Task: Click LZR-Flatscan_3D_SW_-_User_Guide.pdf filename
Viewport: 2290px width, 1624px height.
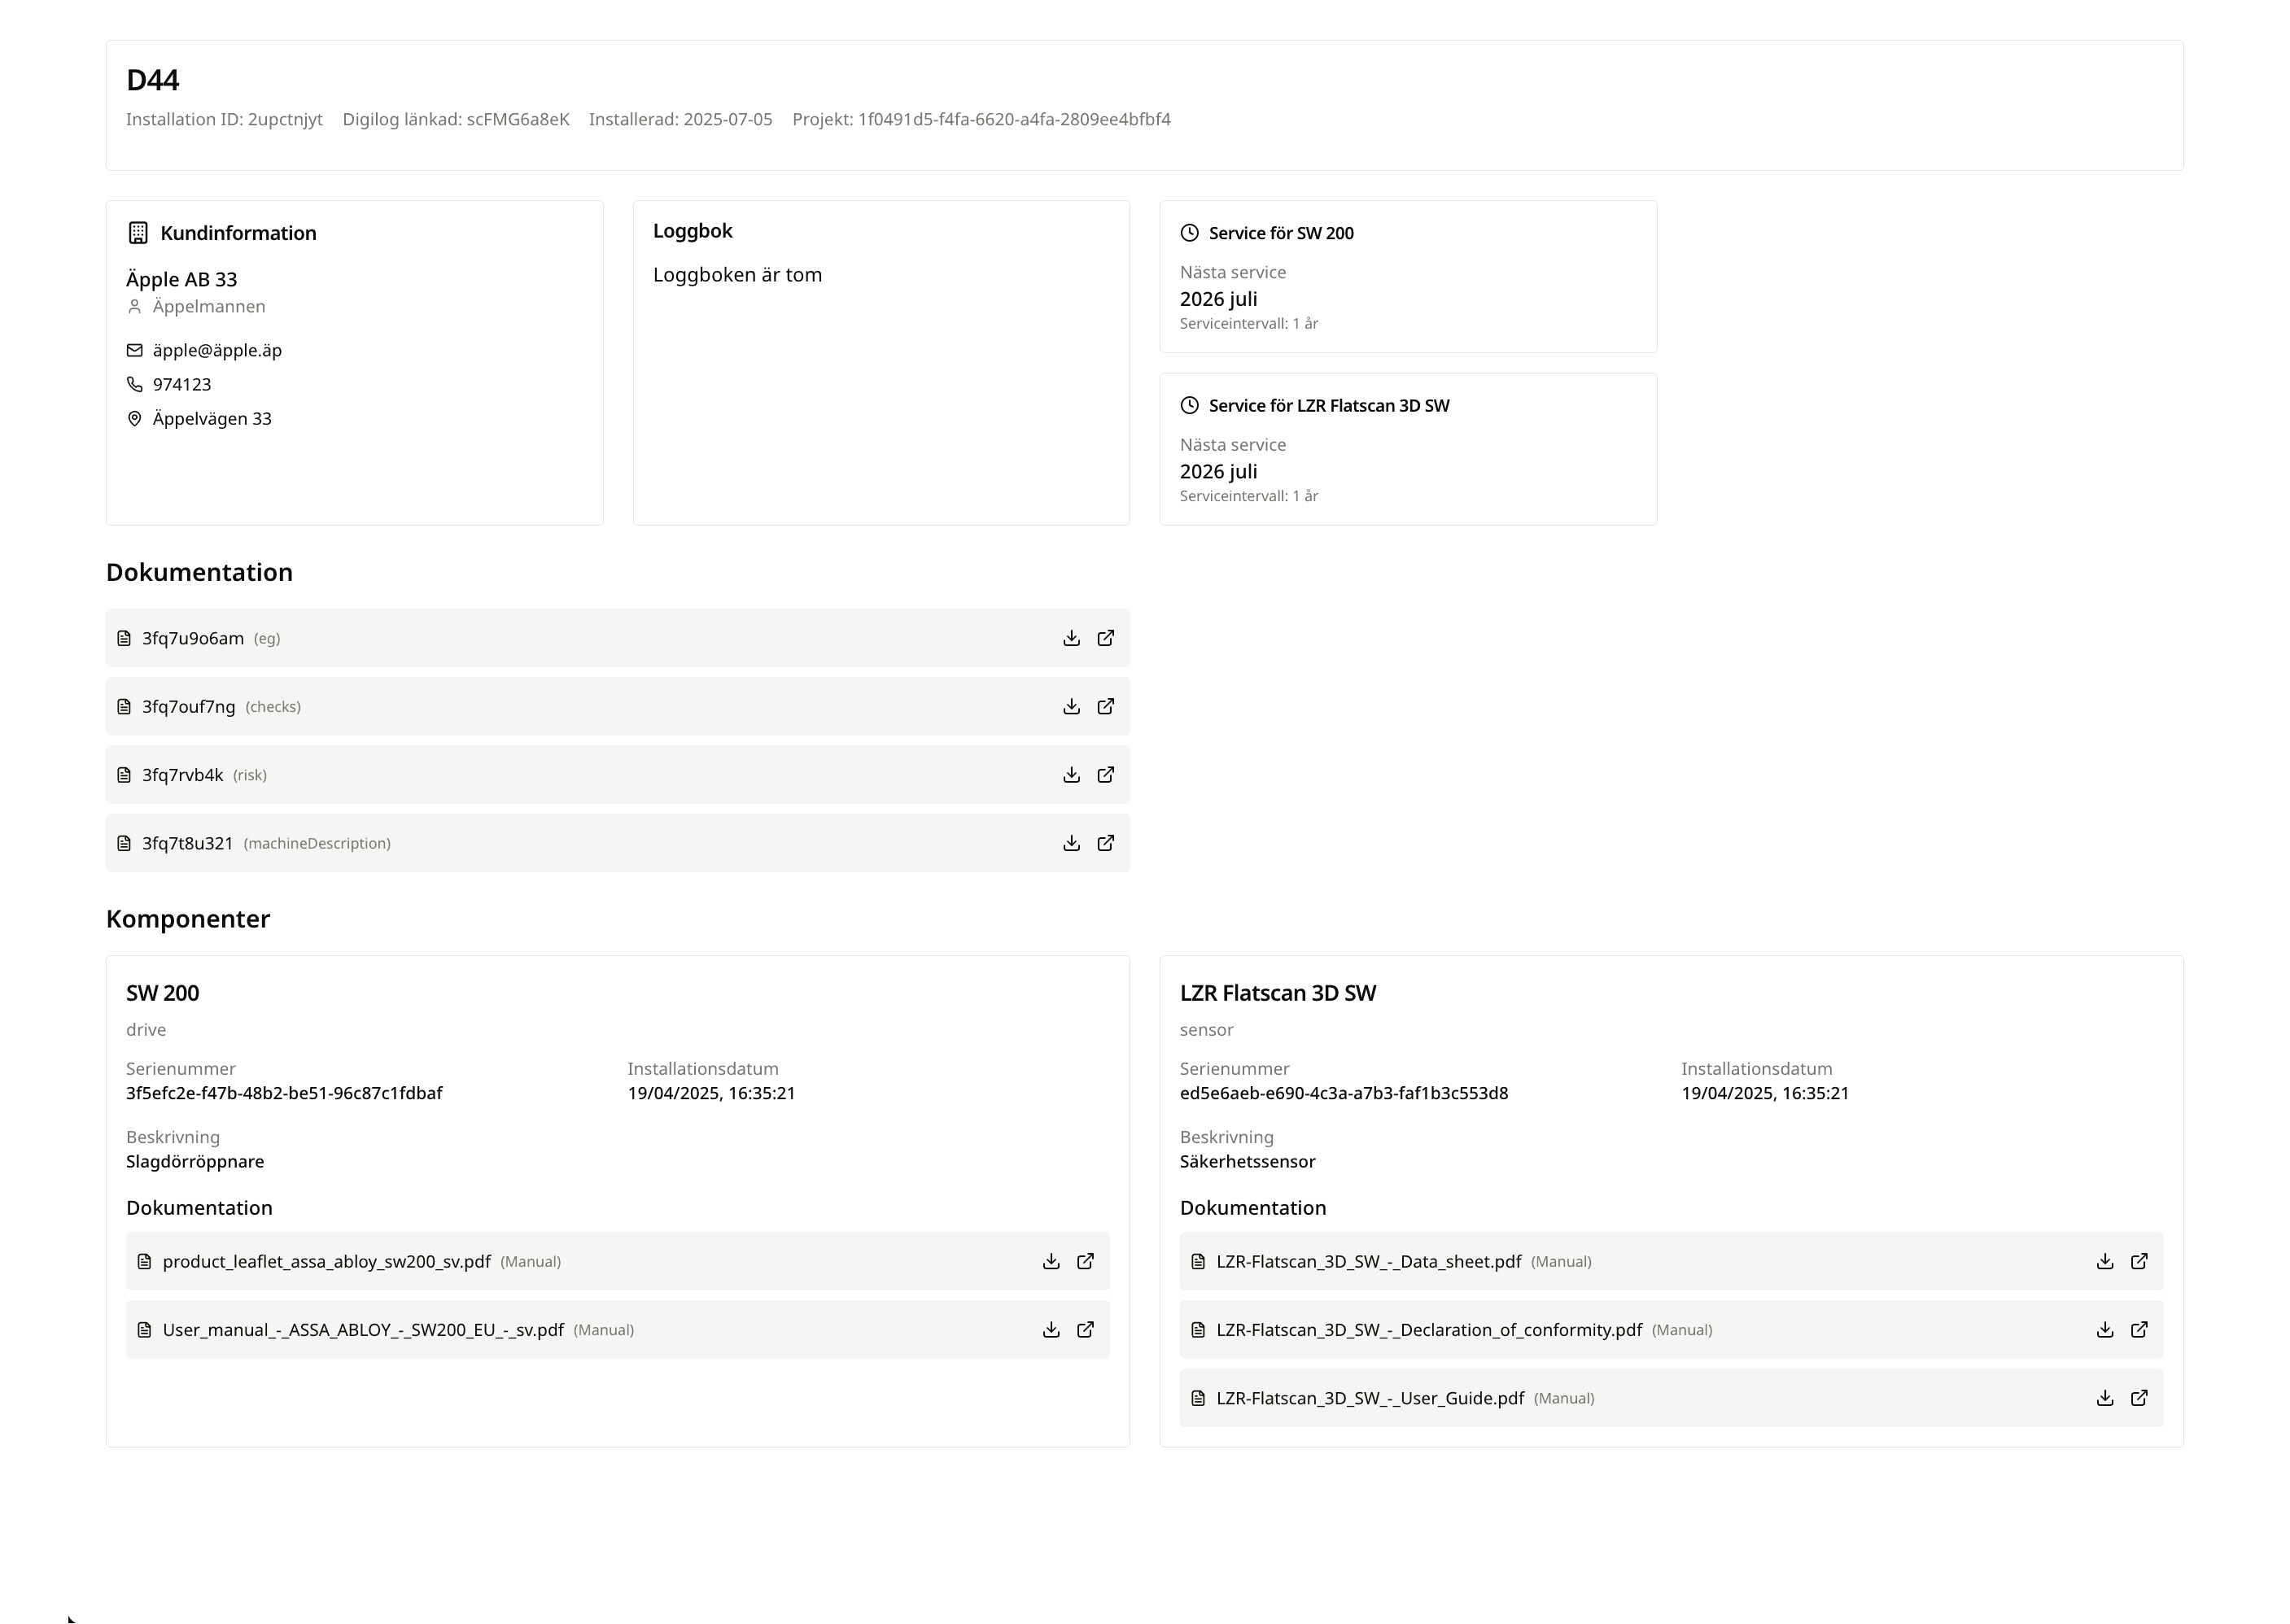Action: 1370,1398
